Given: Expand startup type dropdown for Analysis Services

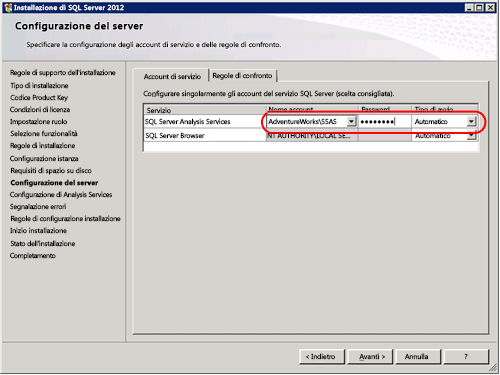Looking at the screenshot, I should 471,121.
